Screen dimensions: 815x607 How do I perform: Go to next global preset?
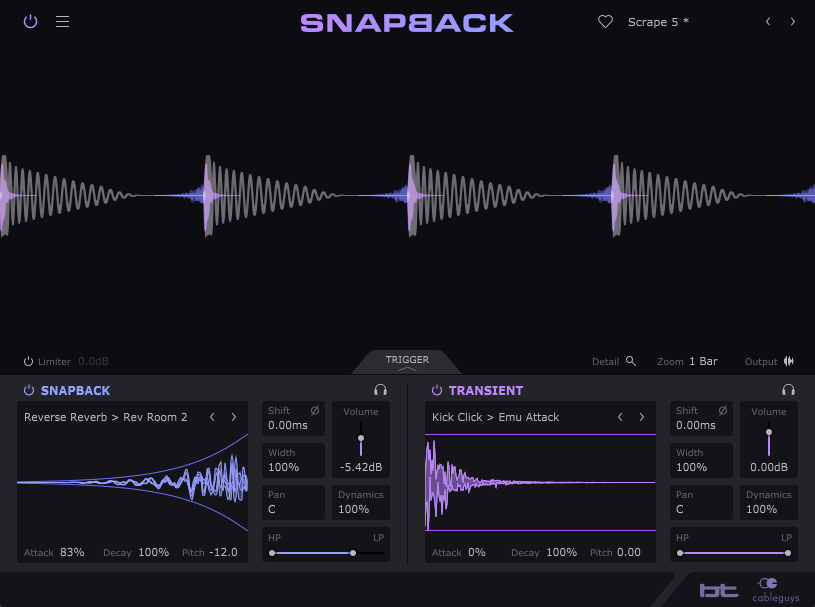click(793, 21)
